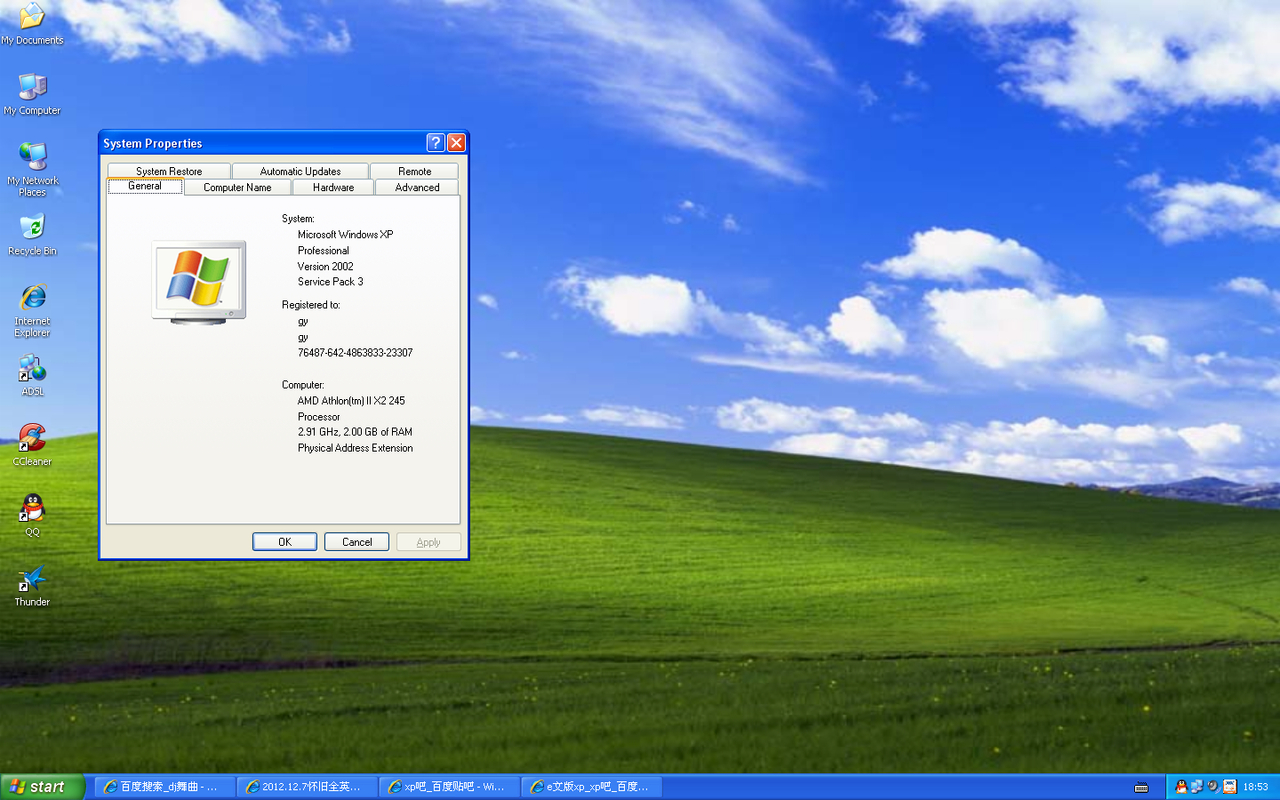Click the AMD Athlon(tm) II X2 245 text
The height and width of the screenshot is (800, 1280).
pyautogui.click(x=351, y=401)
